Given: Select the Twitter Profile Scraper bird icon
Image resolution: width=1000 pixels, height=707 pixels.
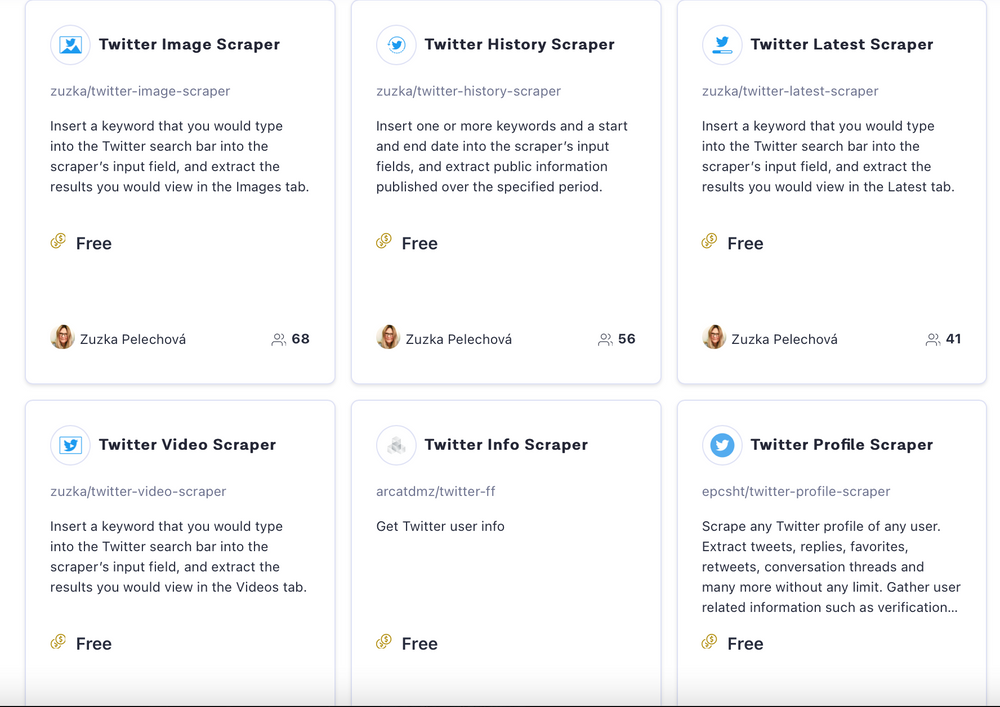Looking at the screenshot, I should pyautogui.click(x=722, y=445).
